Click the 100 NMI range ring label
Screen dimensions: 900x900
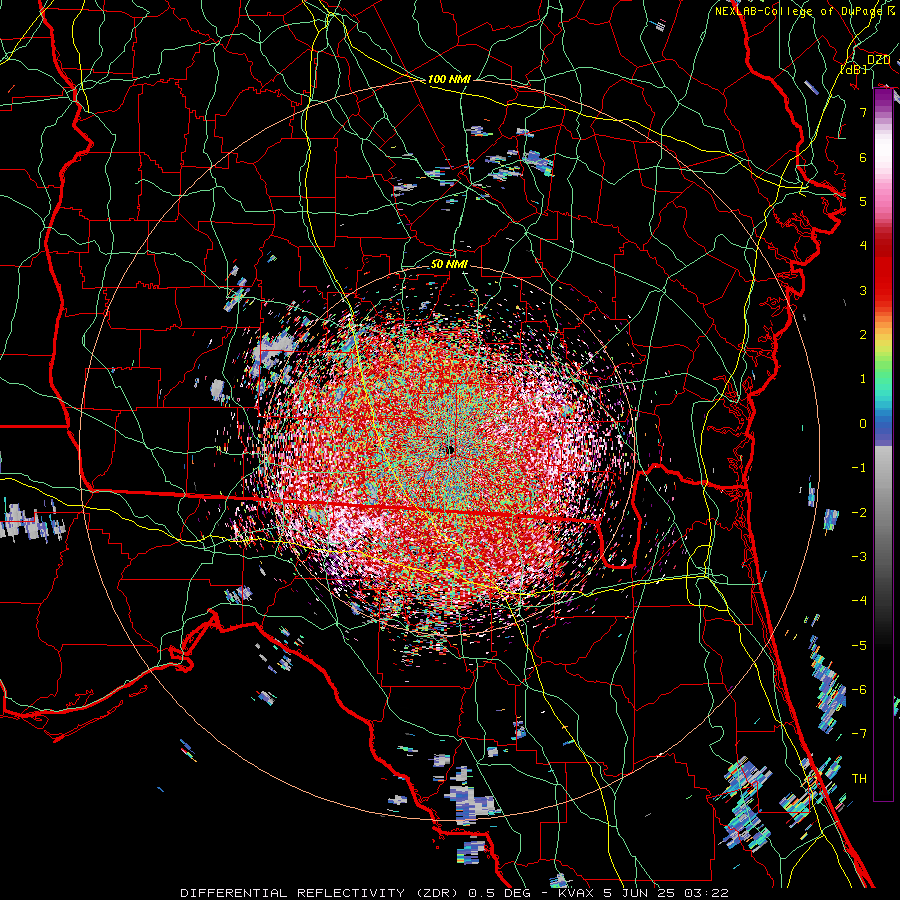pyautogui.click(x=449, y=79)
